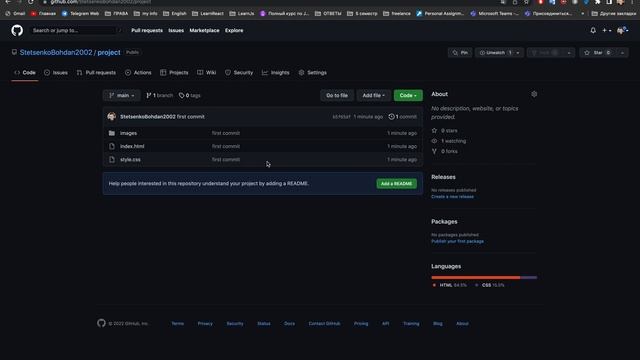This screenshot has height=360, width=640.
Task: Open the 1 watching link
Action: coord(449,141)
